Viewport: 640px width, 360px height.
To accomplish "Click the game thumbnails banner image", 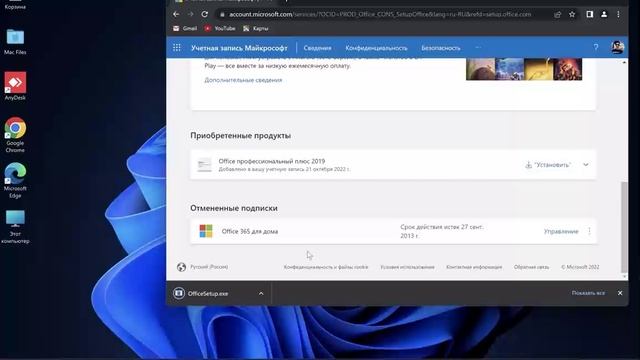I will coord(524,69).
